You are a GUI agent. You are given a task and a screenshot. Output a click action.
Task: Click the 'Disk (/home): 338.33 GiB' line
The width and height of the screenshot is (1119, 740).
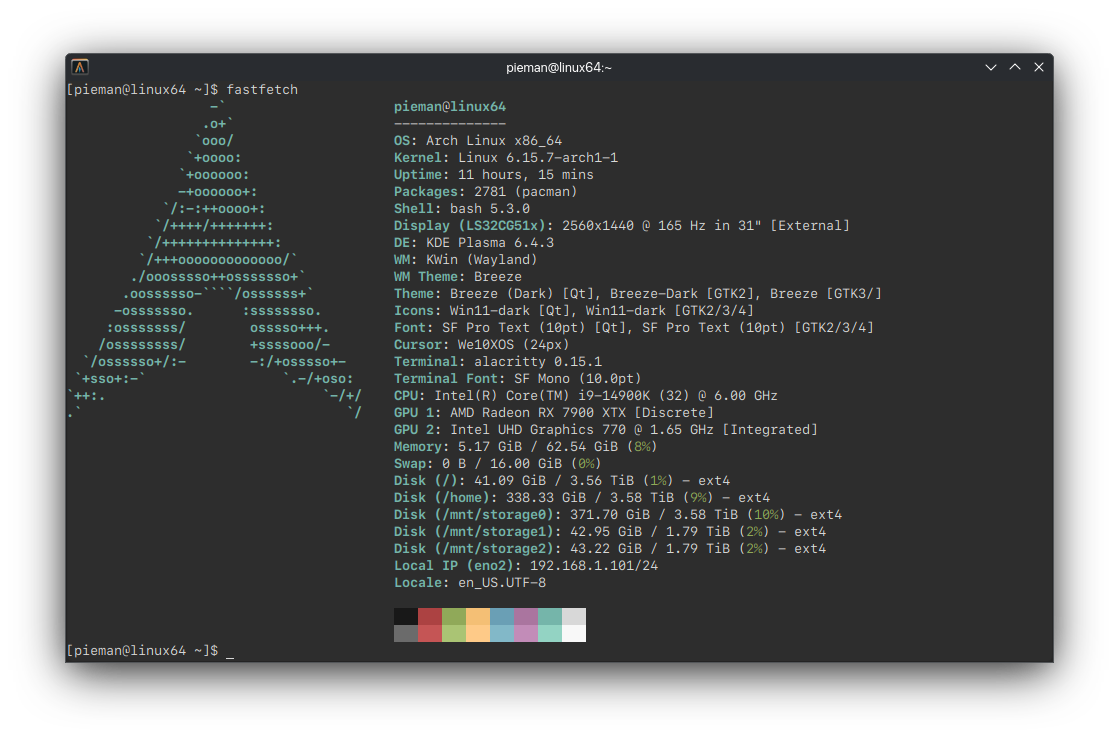tap(582, 498)
